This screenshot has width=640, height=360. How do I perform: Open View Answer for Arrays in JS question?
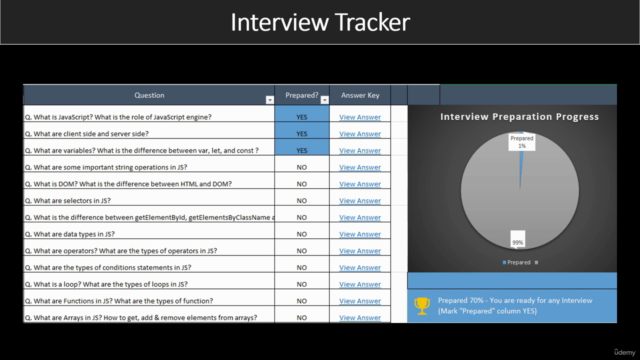click(360, 318)
